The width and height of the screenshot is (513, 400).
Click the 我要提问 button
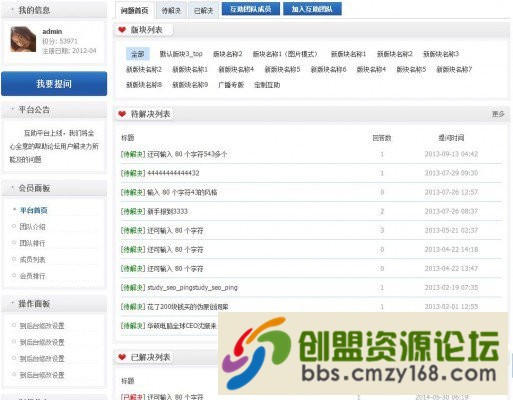[x=54, y=84]
